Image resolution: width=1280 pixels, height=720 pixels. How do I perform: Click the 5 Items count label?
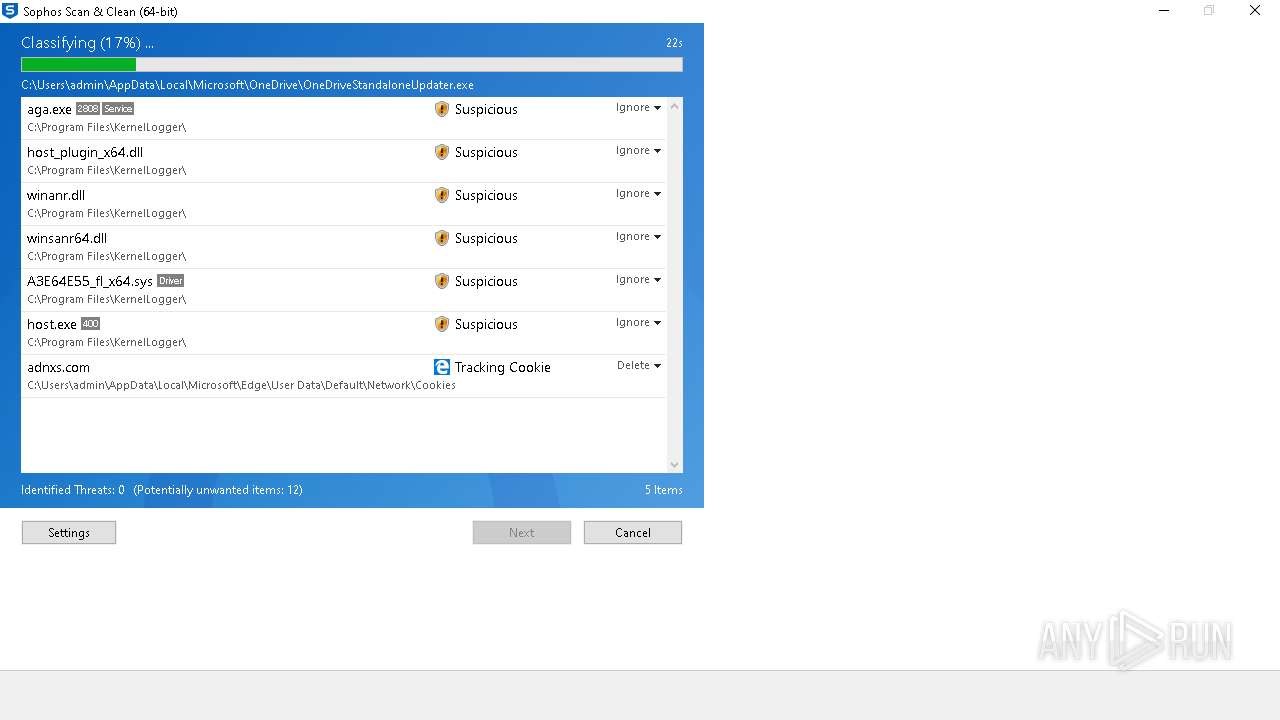point(663,490)
